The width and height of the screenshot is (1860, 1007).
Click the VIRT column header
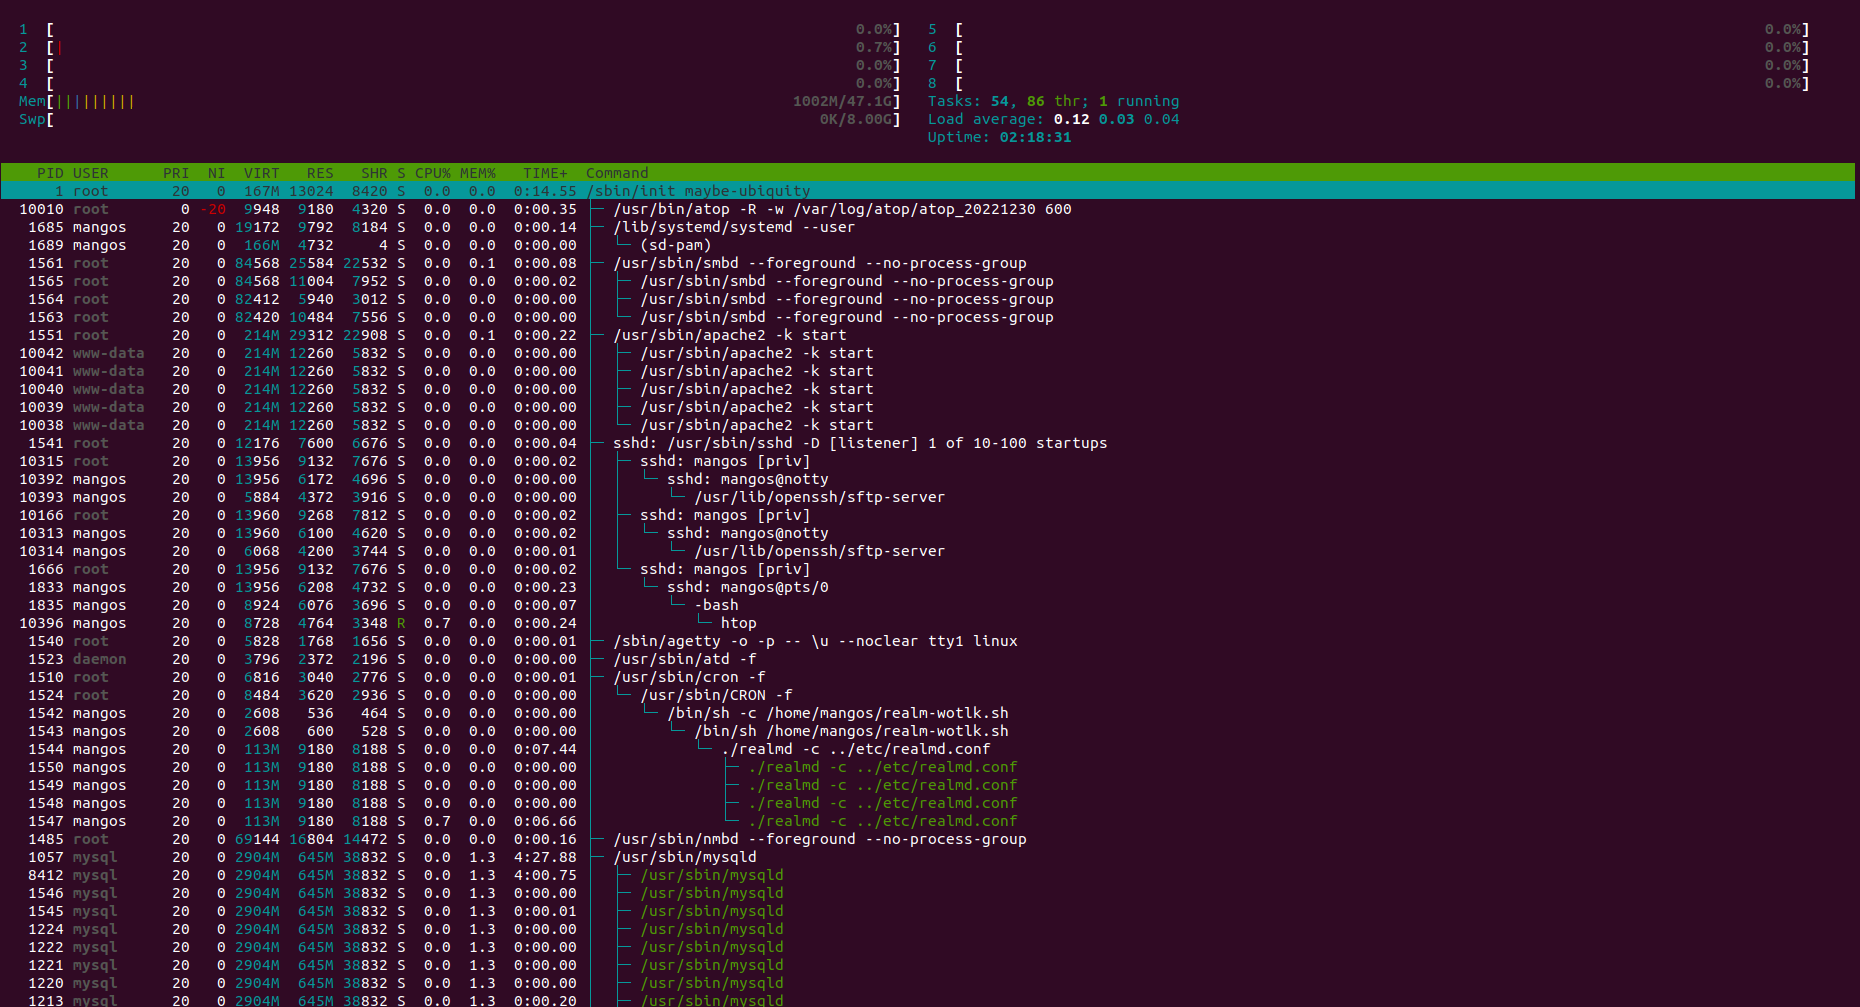pyautogui.click(x=262, y=173)
